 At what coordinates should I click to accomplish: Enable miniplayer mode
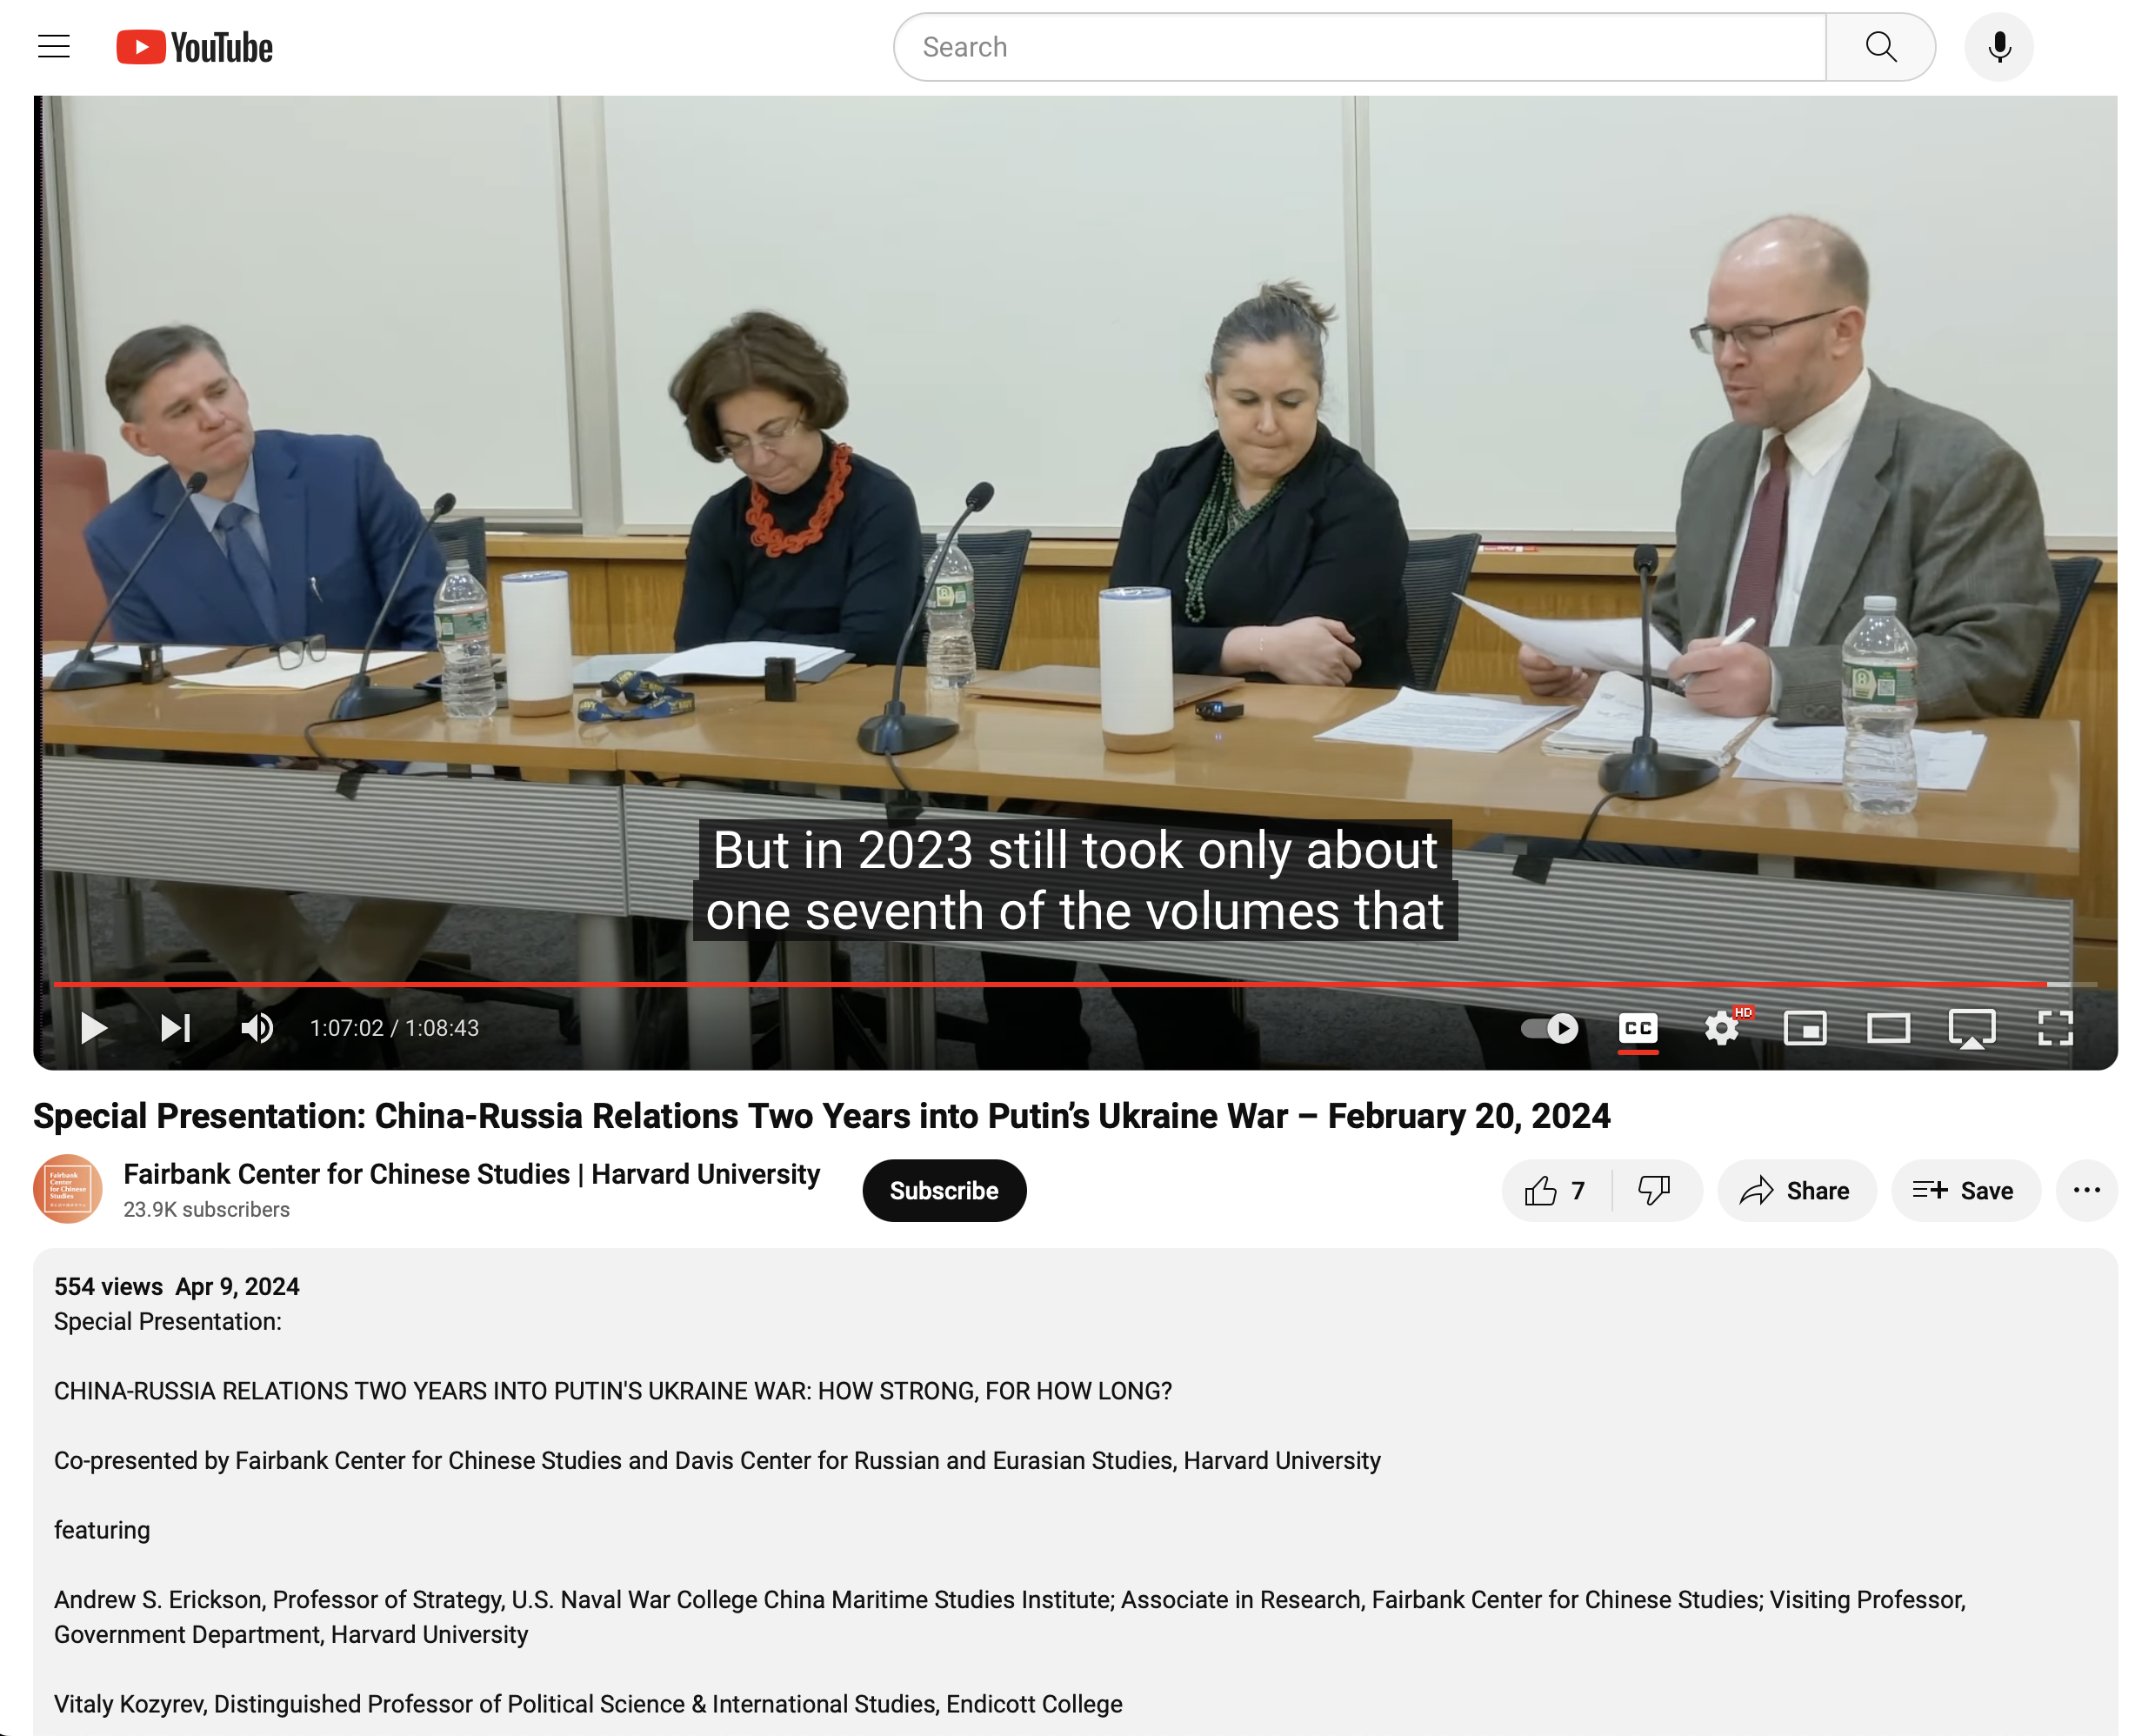1805,1028
